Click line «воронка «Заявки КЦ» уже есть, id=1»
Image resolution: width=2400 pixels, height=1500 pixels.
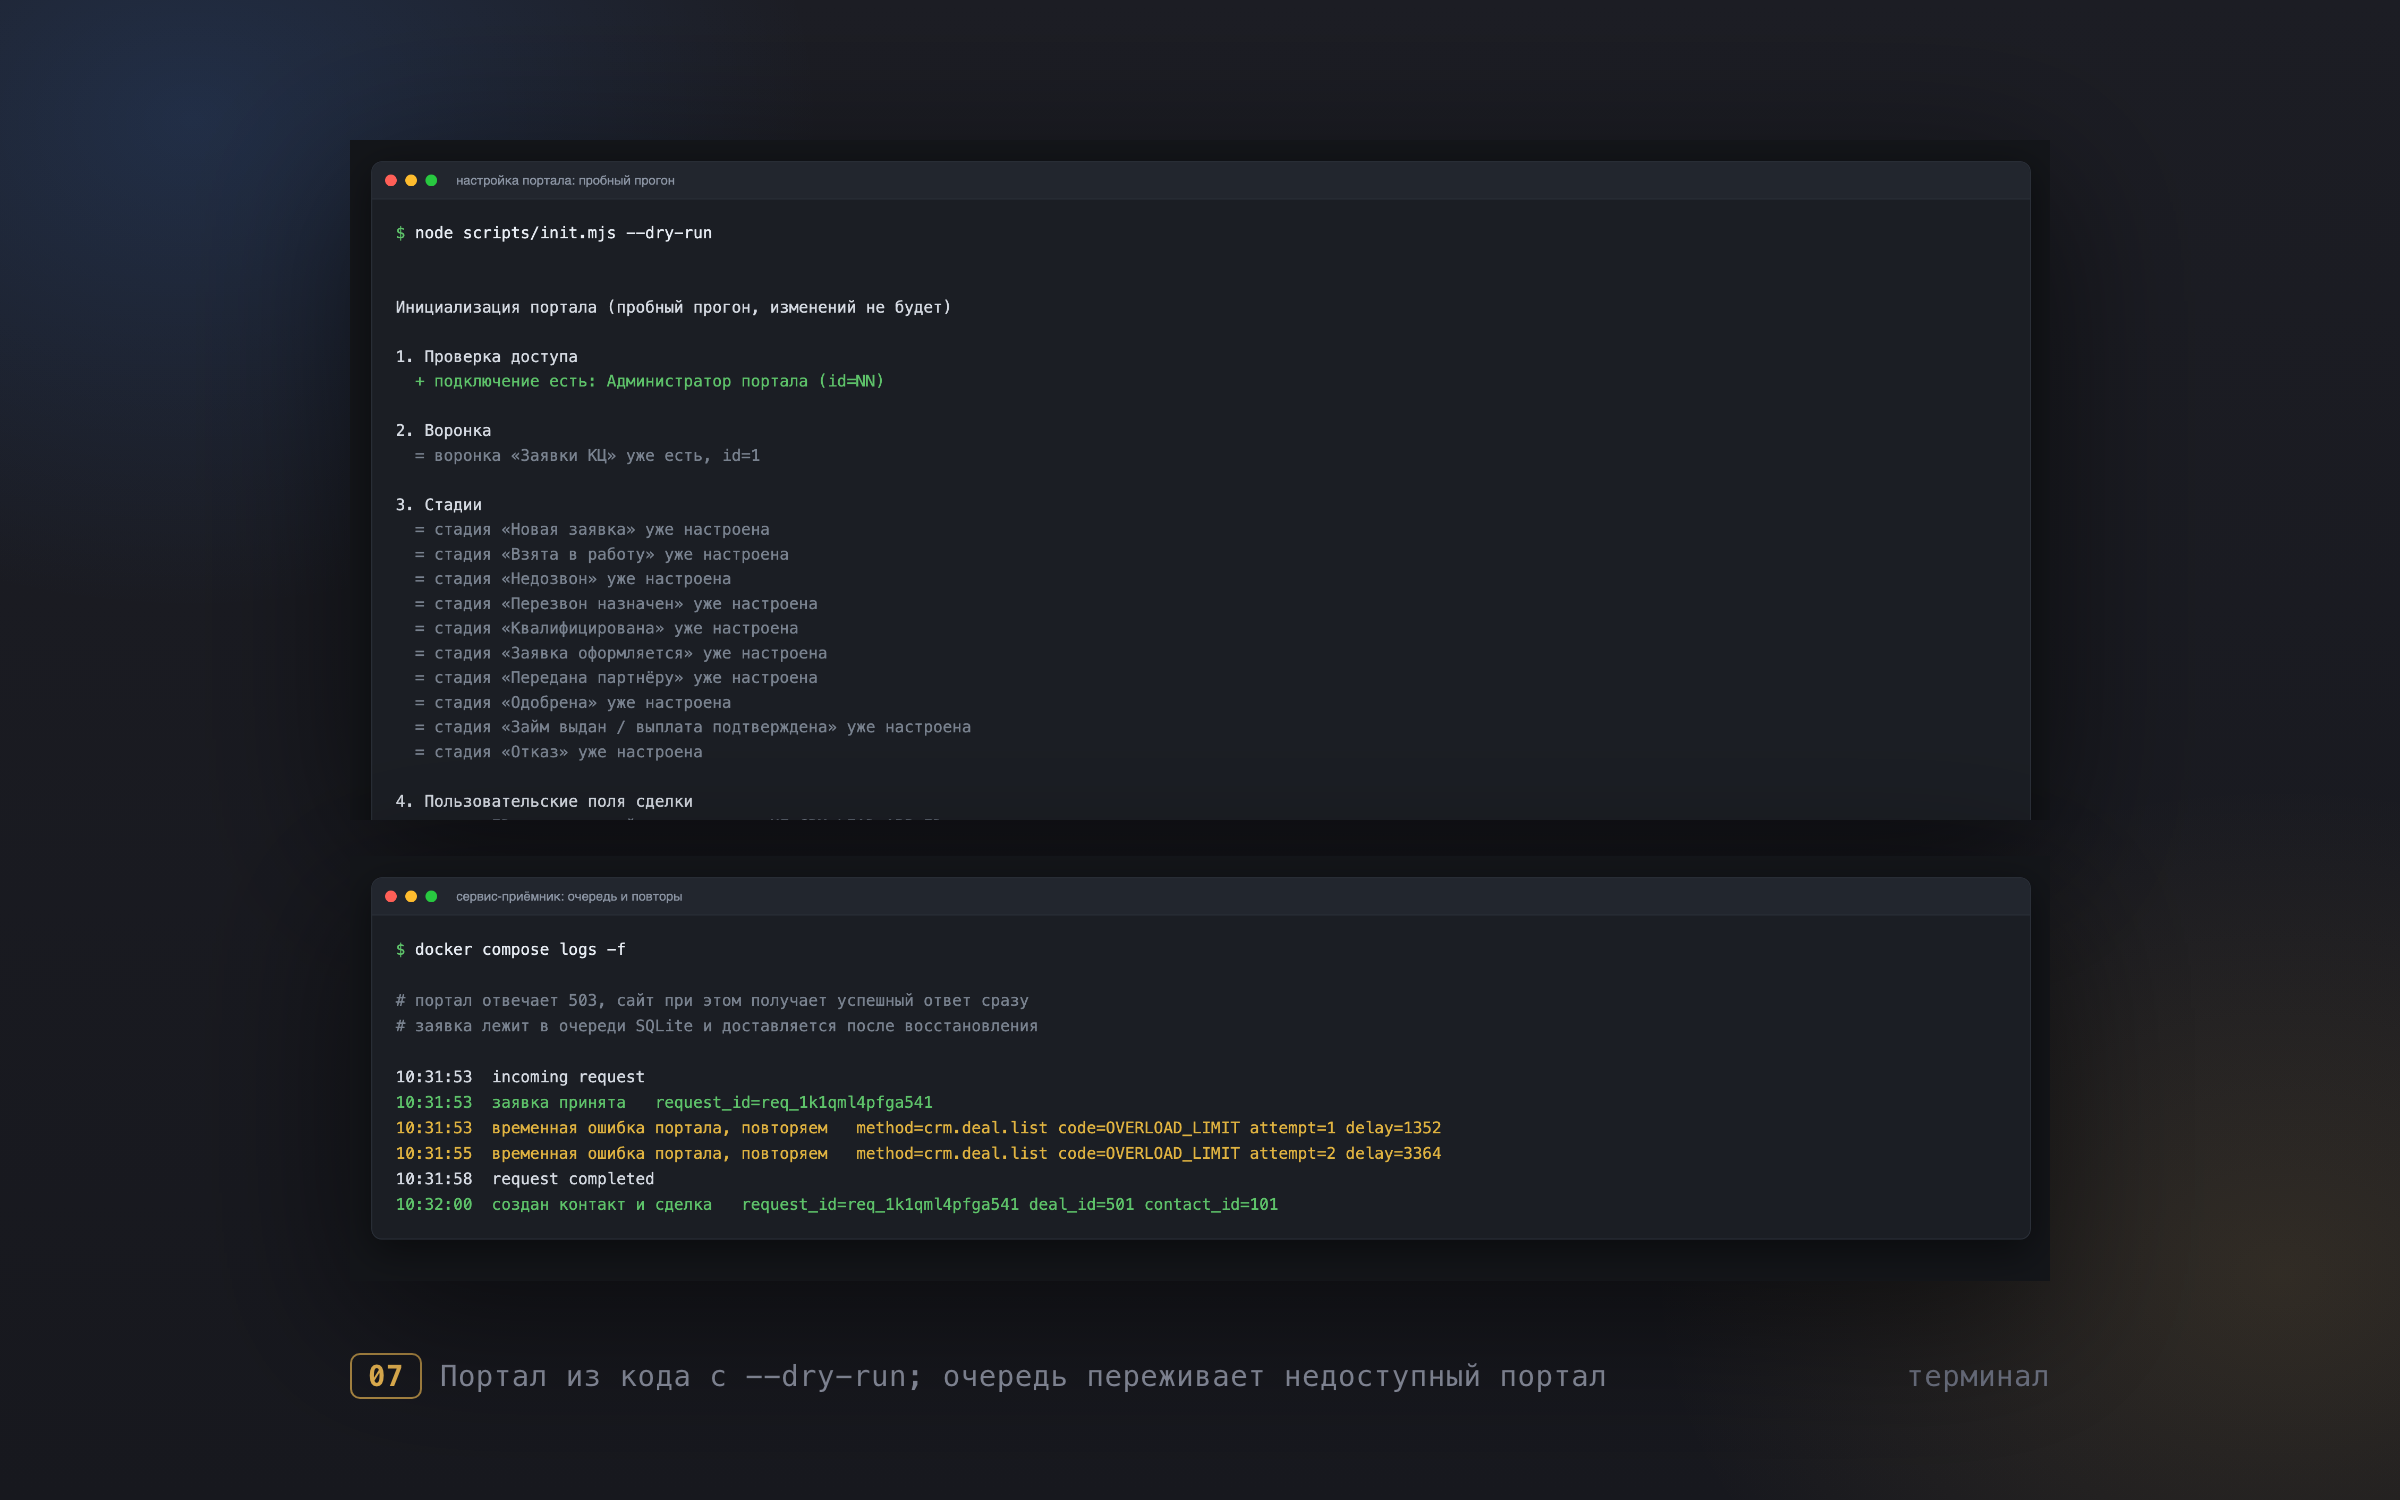[x=587, y=456]
